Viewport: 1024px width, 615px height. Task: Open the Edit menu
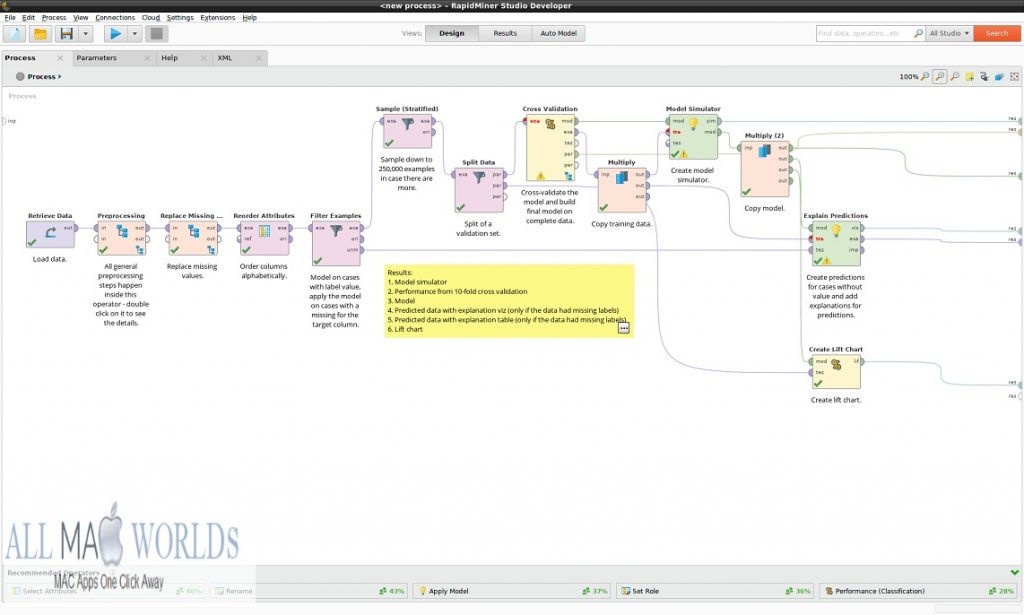[29, 18]
